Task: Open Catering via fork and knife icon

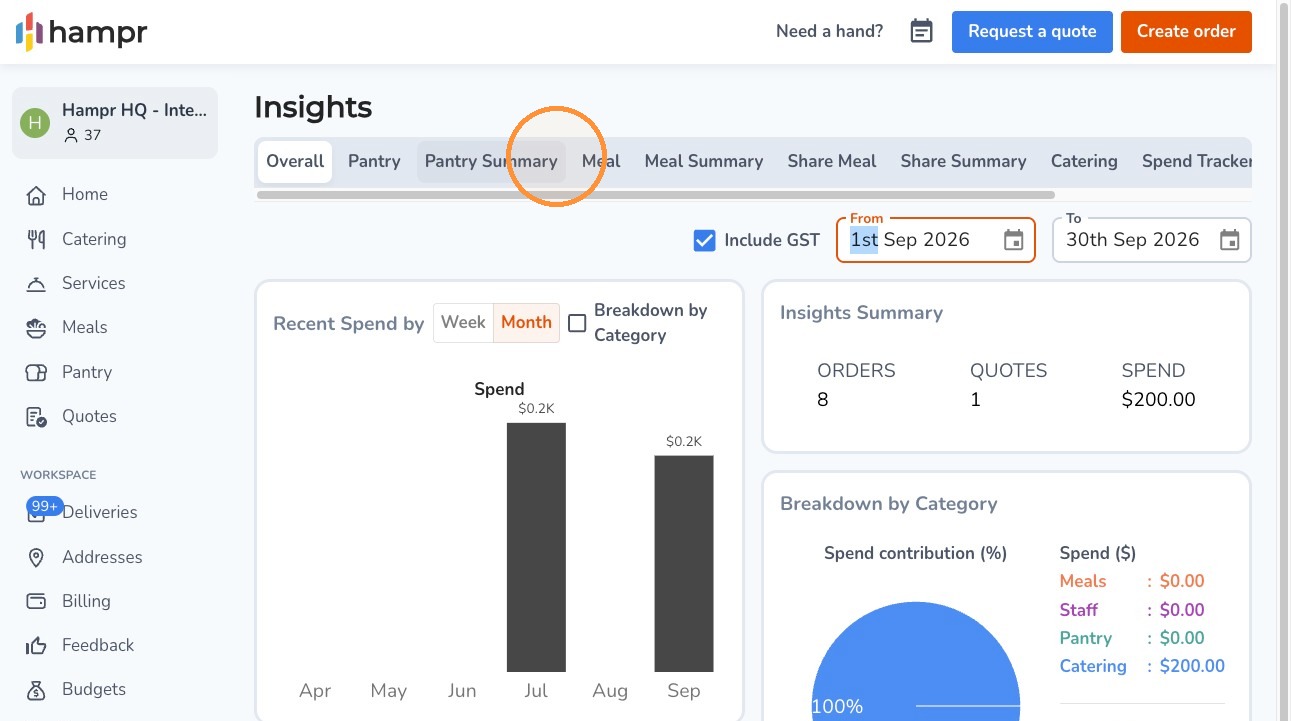Action: coord(36,239)
